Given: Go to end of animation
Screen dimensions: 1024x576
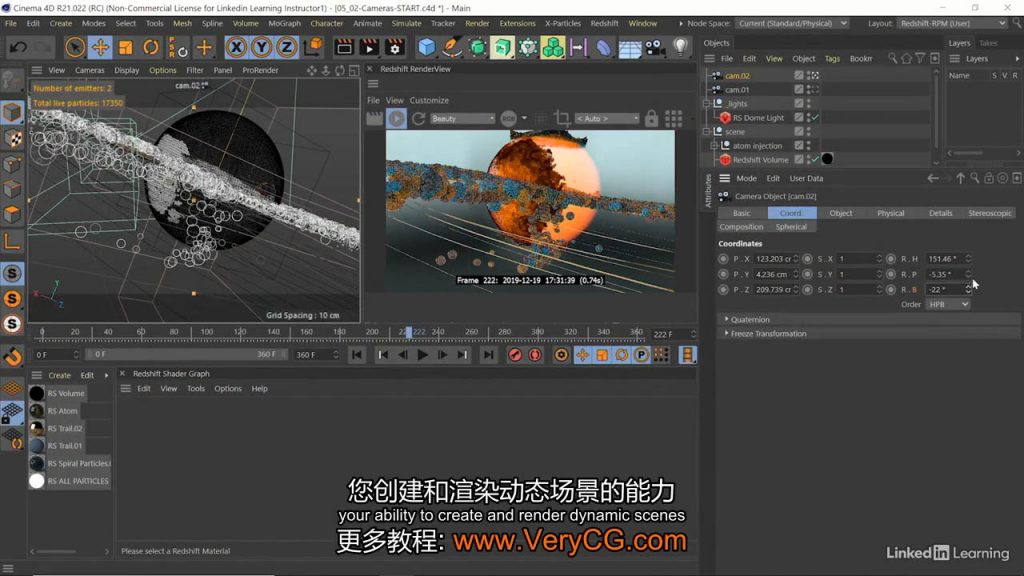Looking at the screenshot, I should pyautogui.click(x=488, y=355).
